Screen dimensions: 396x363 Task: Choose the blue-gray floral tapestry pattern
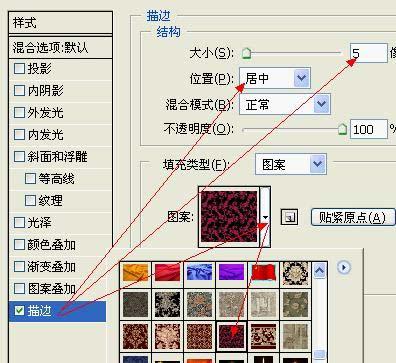[x=199, y=304]
